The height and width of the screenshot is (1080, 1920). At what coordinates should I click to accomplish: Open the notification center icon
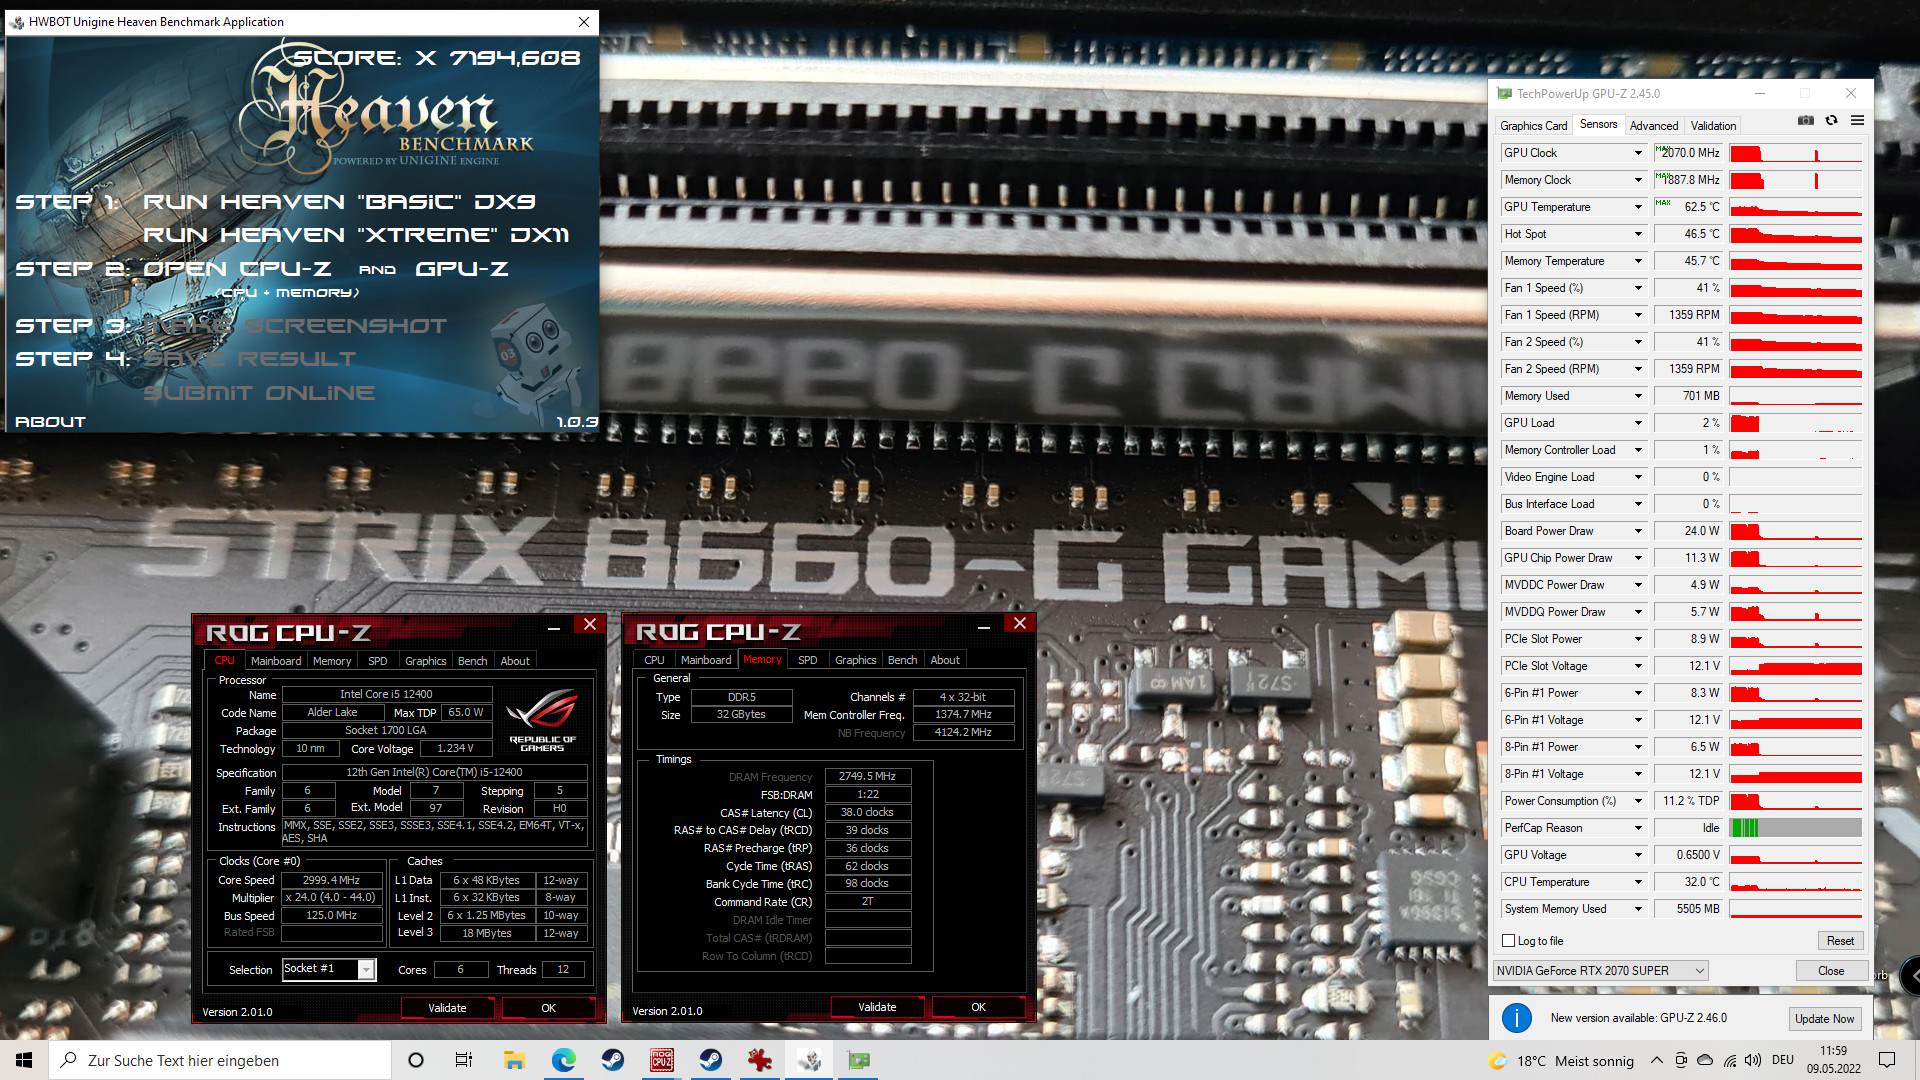pos(1887,1060)
